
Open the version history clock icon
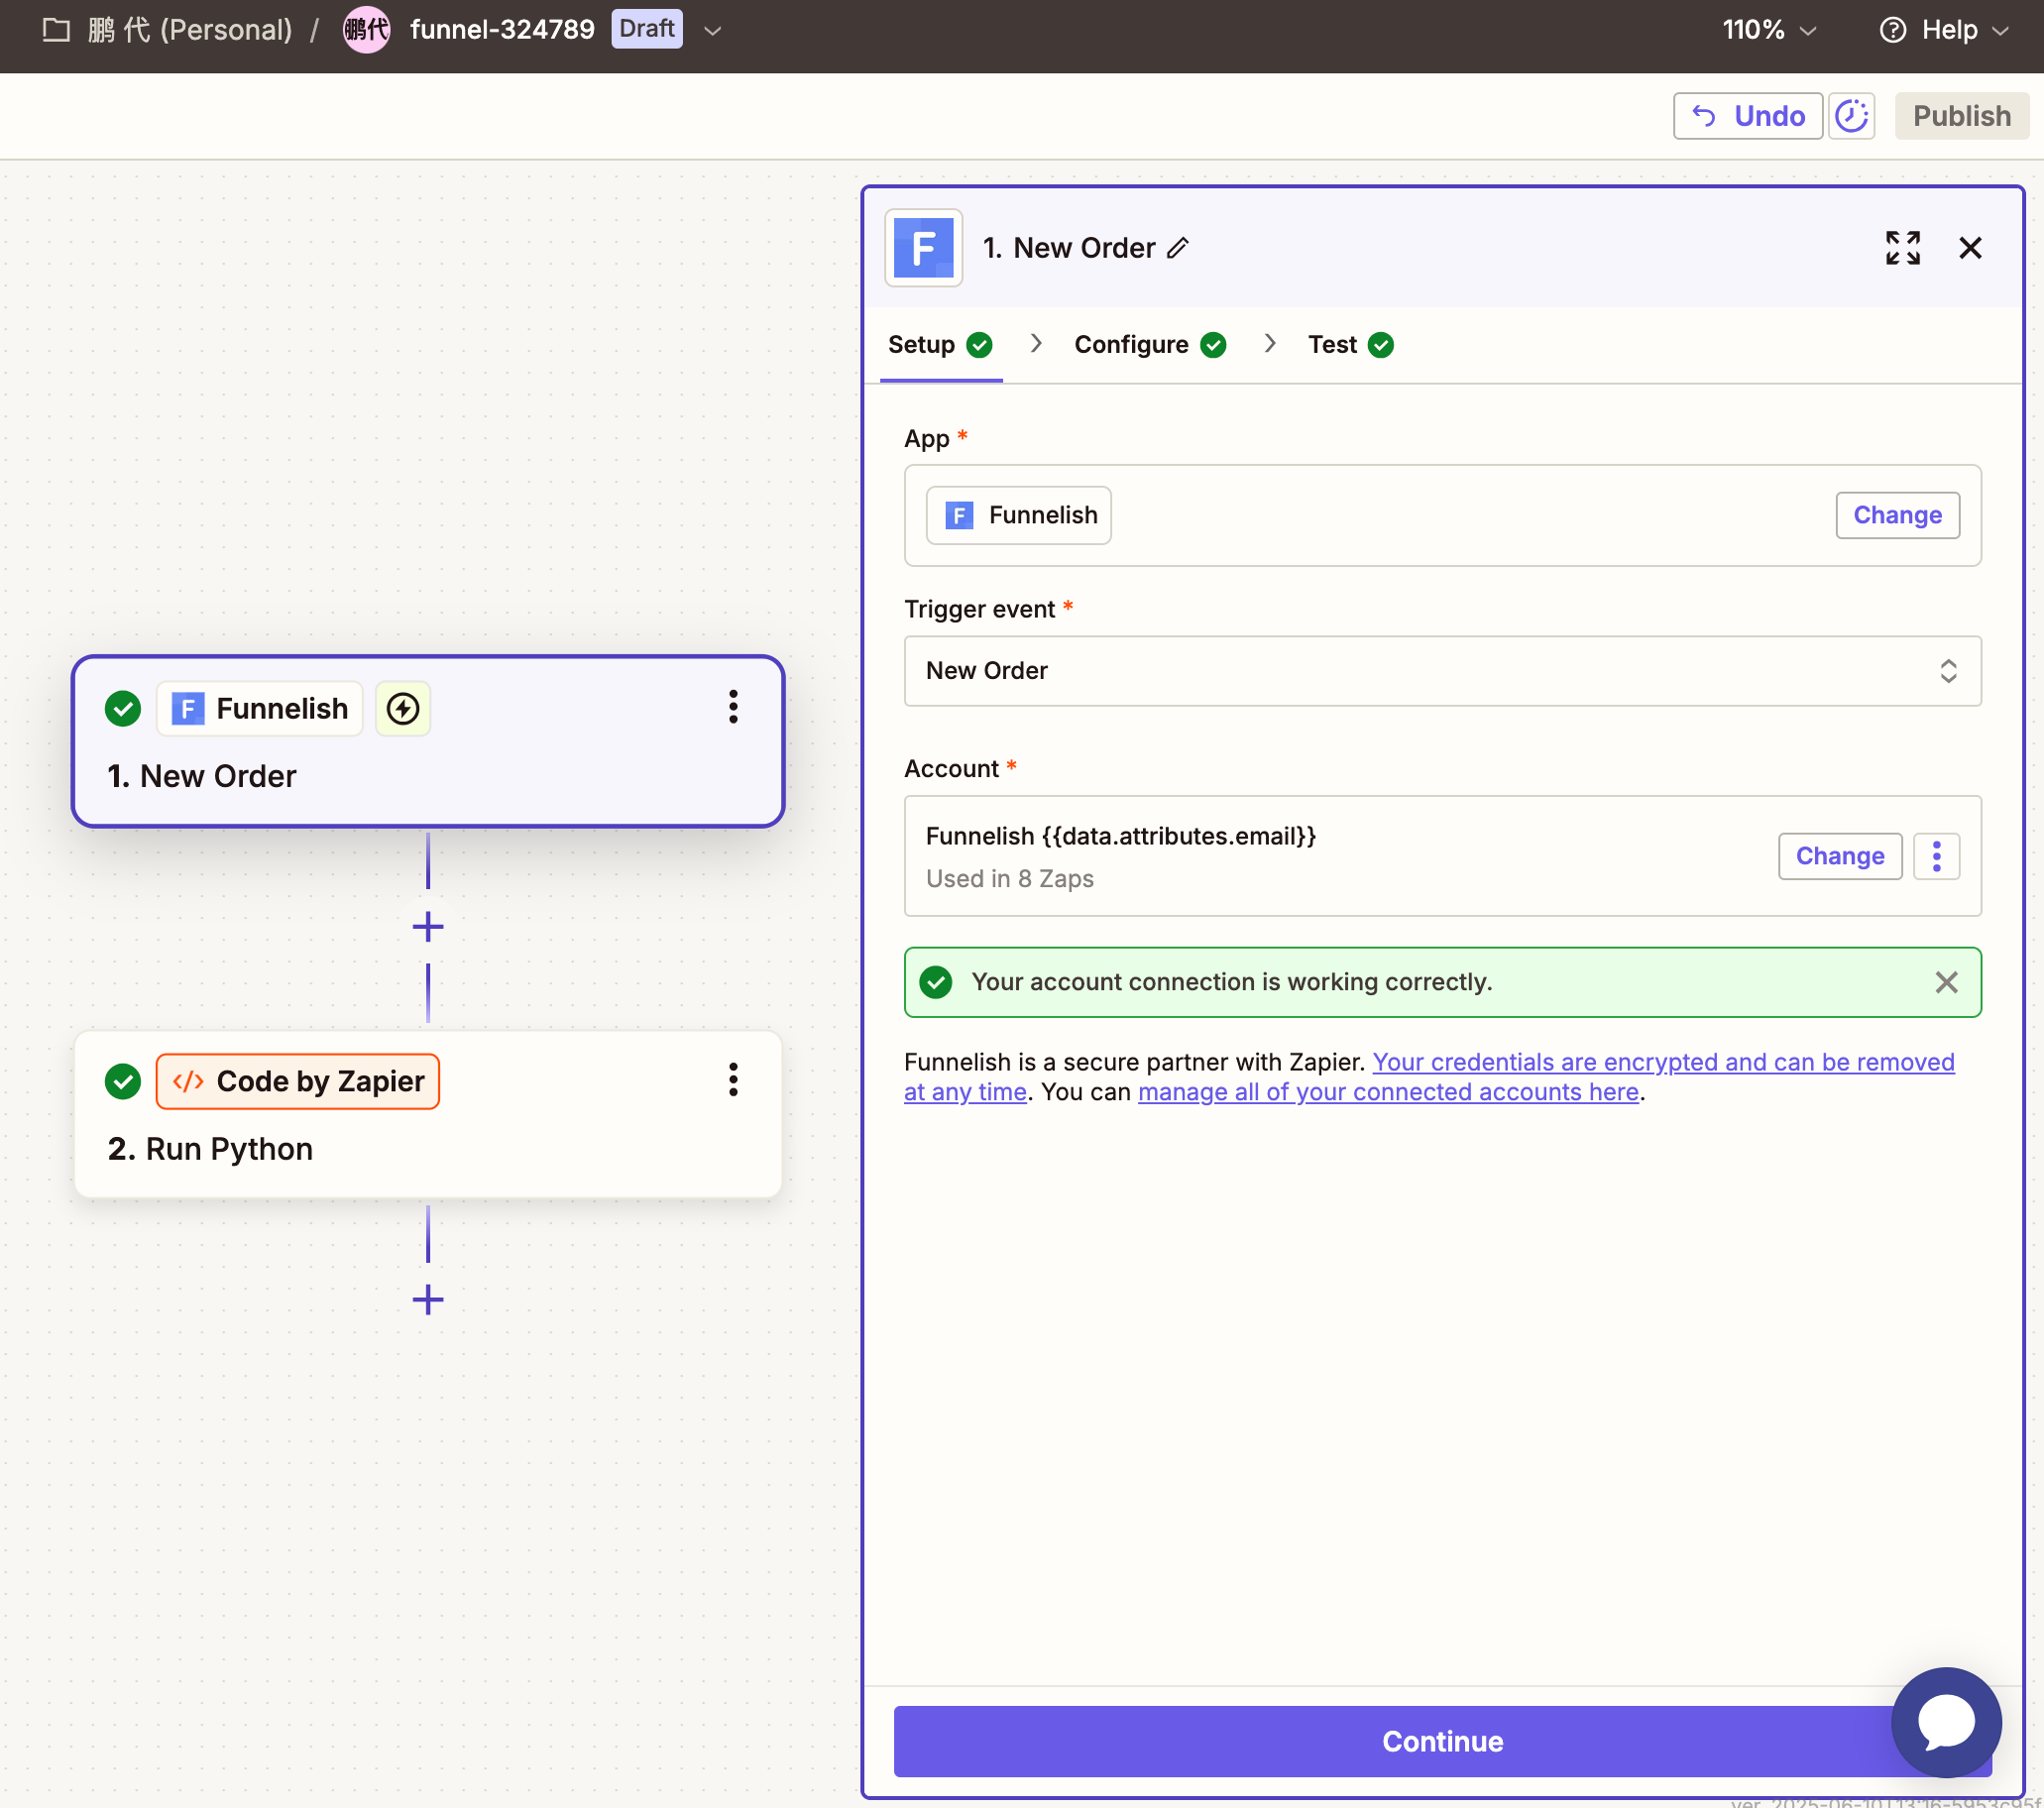[x=1851, y=116]
